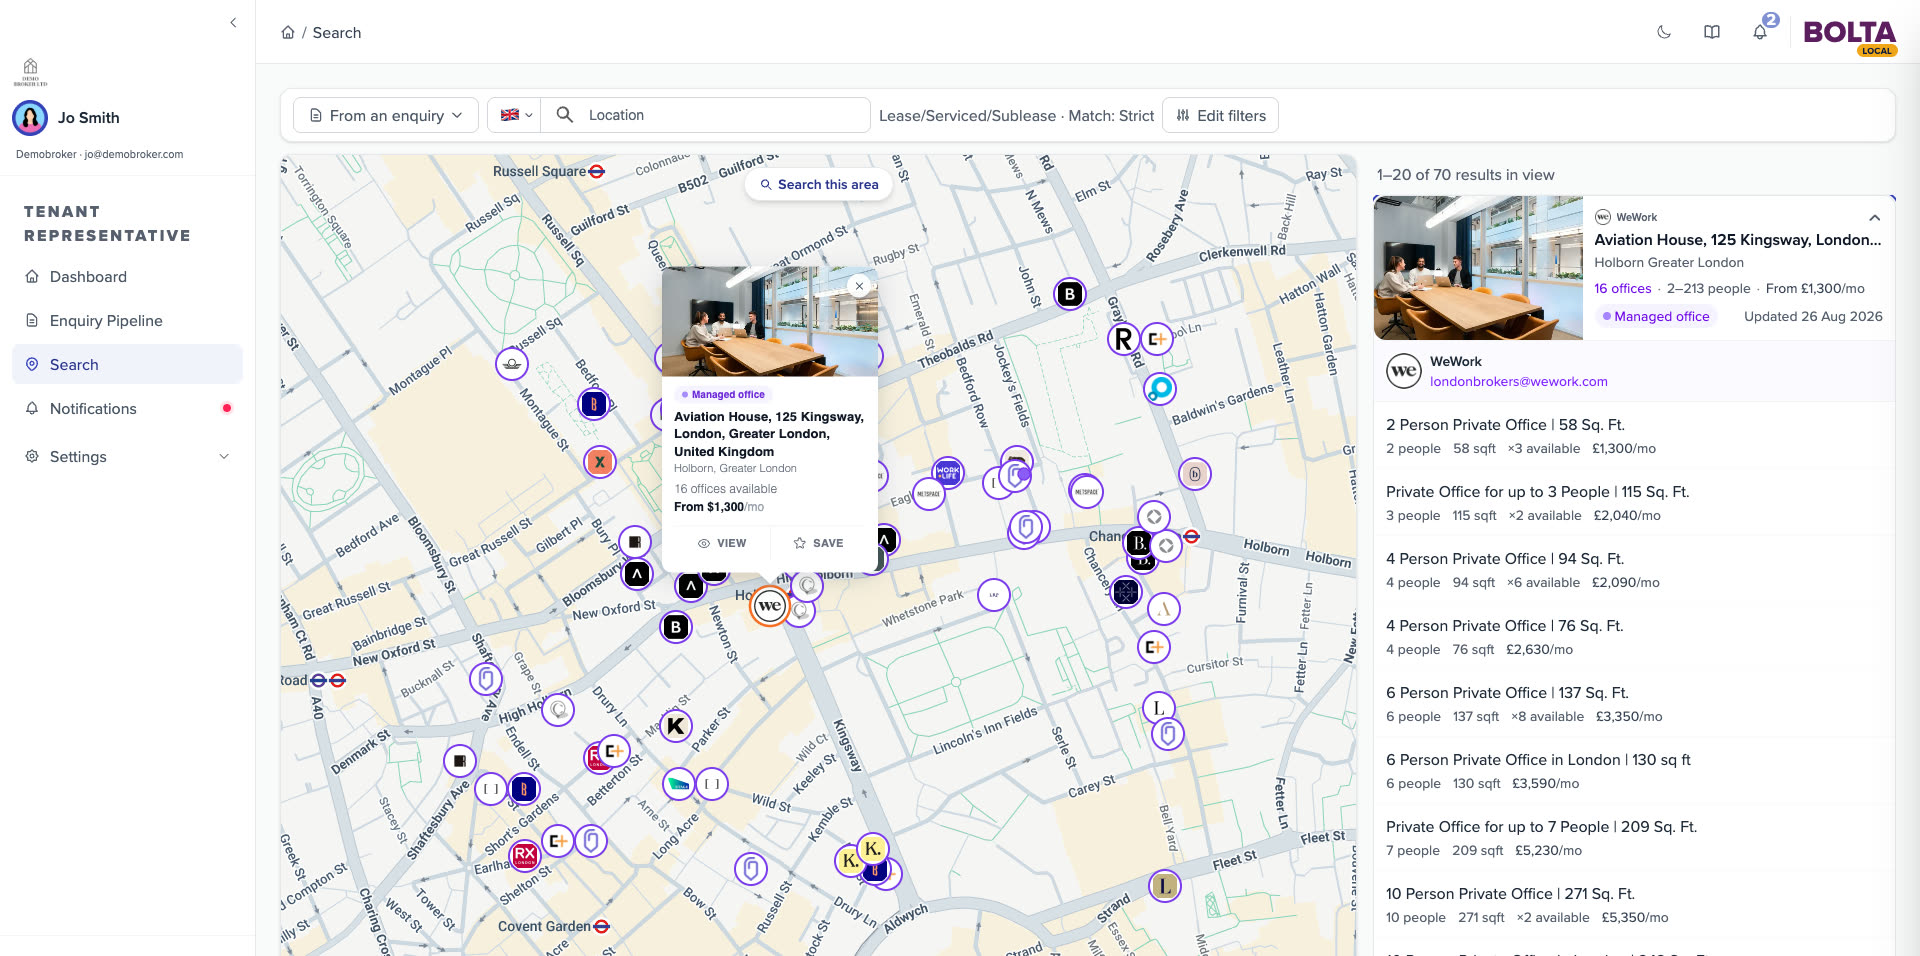The image size is (1920, 956).
Task: Select 4 Person Private Office 76 Sq. Ft.
Action: pos(1634,637)
